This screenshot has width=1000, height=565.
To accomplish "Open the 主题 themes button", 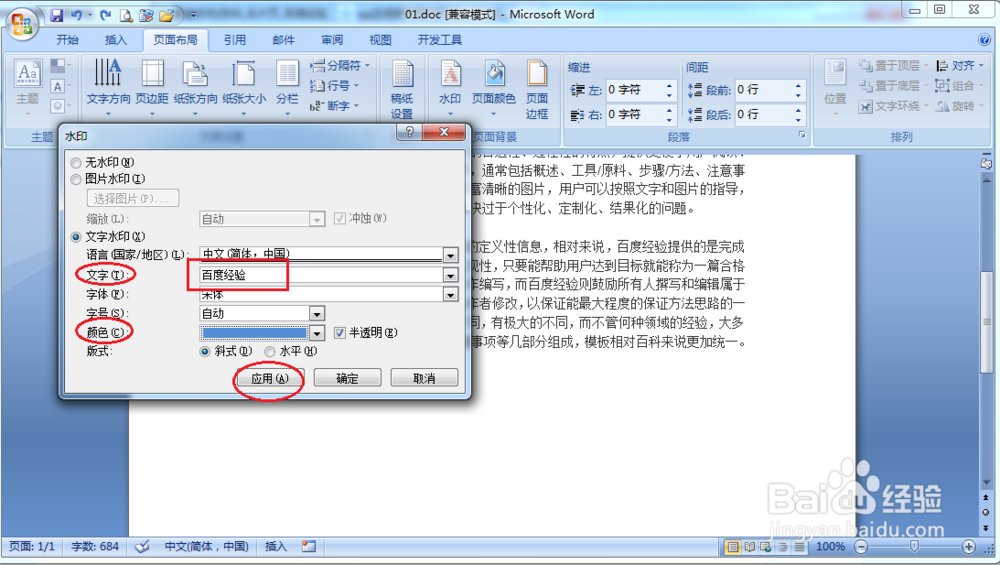I will pos(27,87).
